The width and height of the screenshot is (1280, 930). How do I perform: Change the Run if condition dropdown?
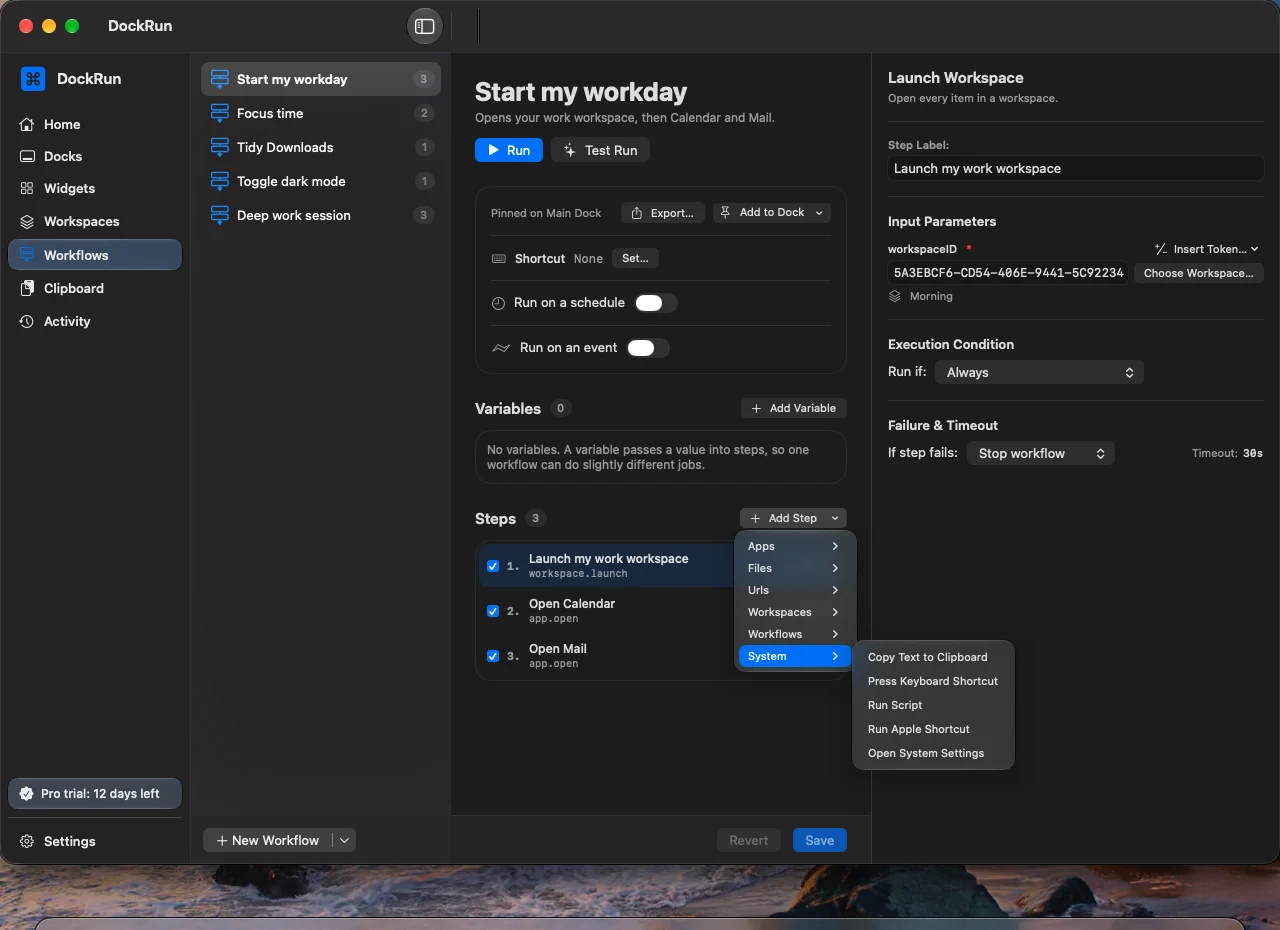[1039, 372]
